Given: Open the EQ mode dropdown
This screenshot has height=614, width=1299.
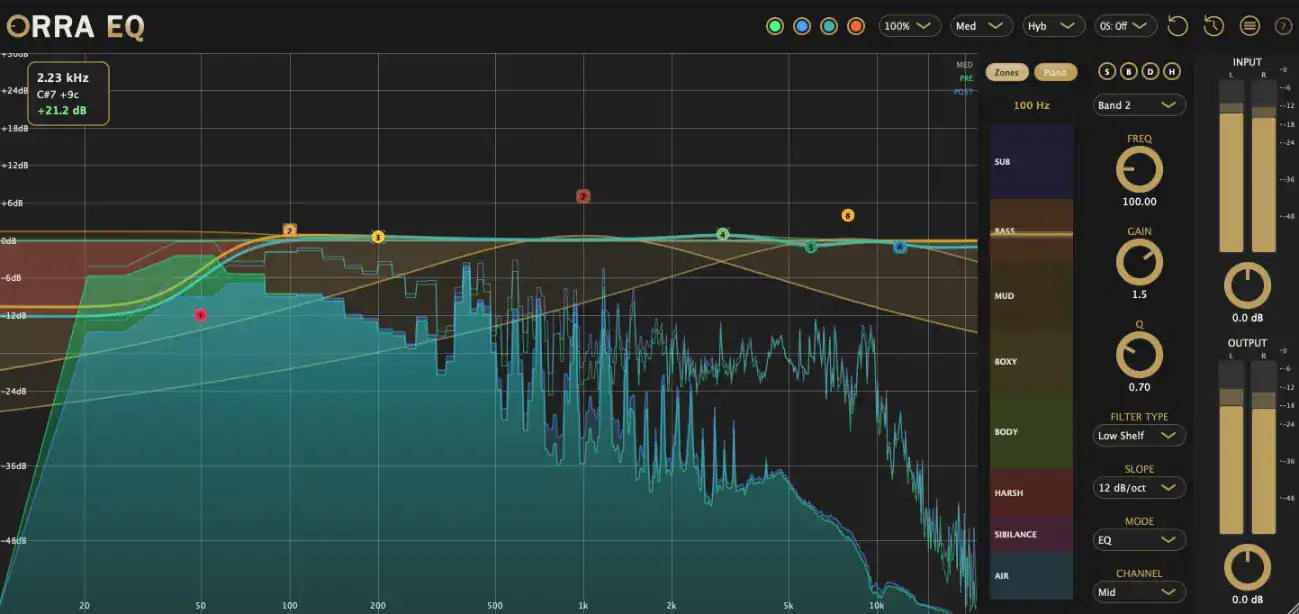Looking at the screenshot, I should coord(1139,540).
